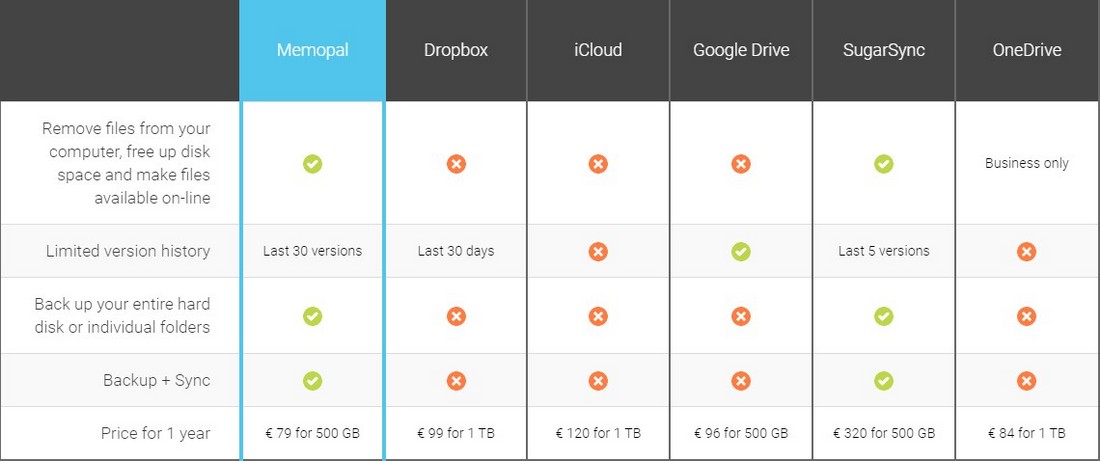Click the '€ 79 for 500 GB' price
Viewport: 1100px width, 461px height.
(313, 433)
